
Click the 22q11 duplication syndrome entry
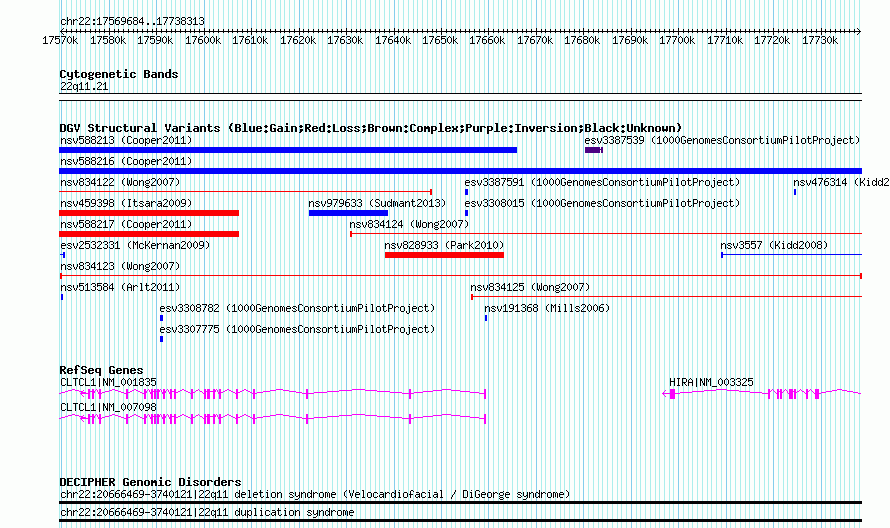(x=207, y=513)
